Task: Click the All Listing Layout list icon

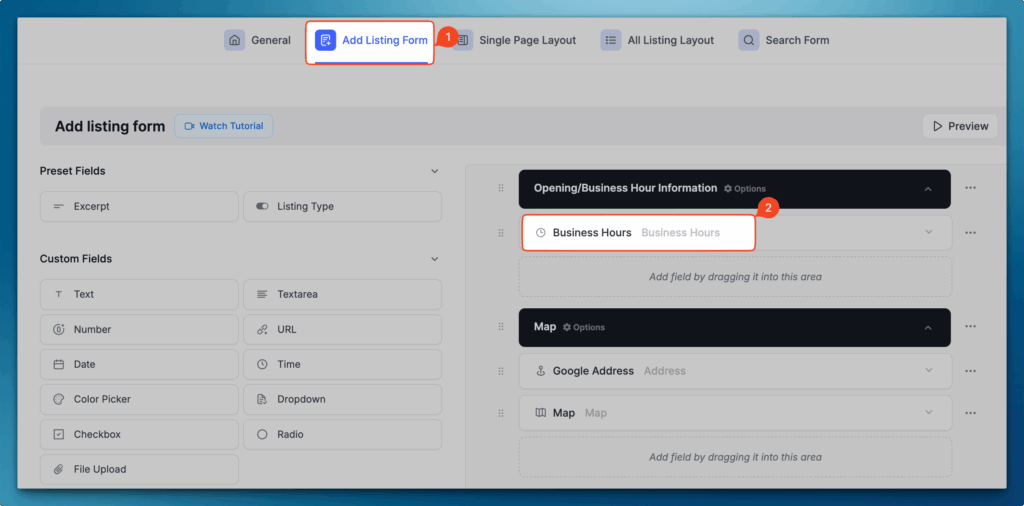Action: coord(611,41)
